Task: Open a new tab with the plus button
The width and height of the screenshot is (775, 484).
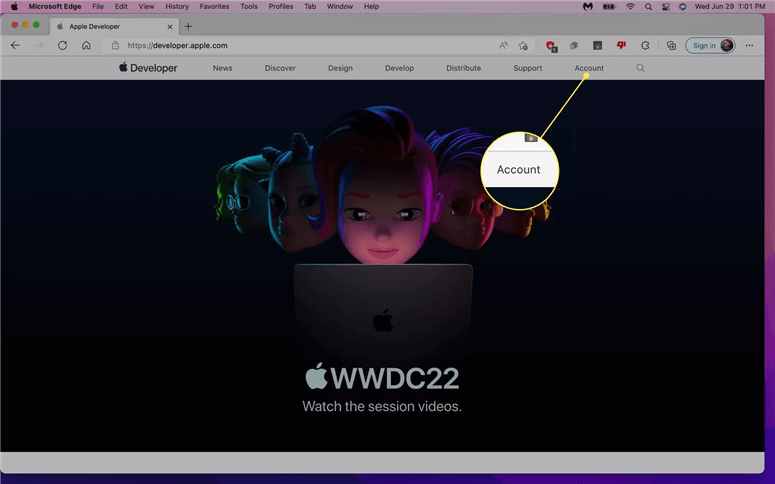Action: click(x=188, y=26)
